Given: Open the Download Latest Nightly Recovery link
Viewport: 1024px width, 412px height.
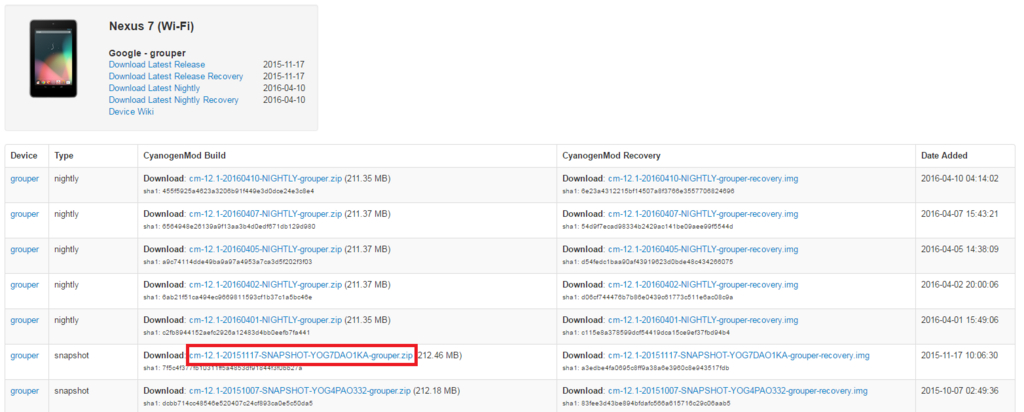Looking at the screenshot, I should (174, 100).
